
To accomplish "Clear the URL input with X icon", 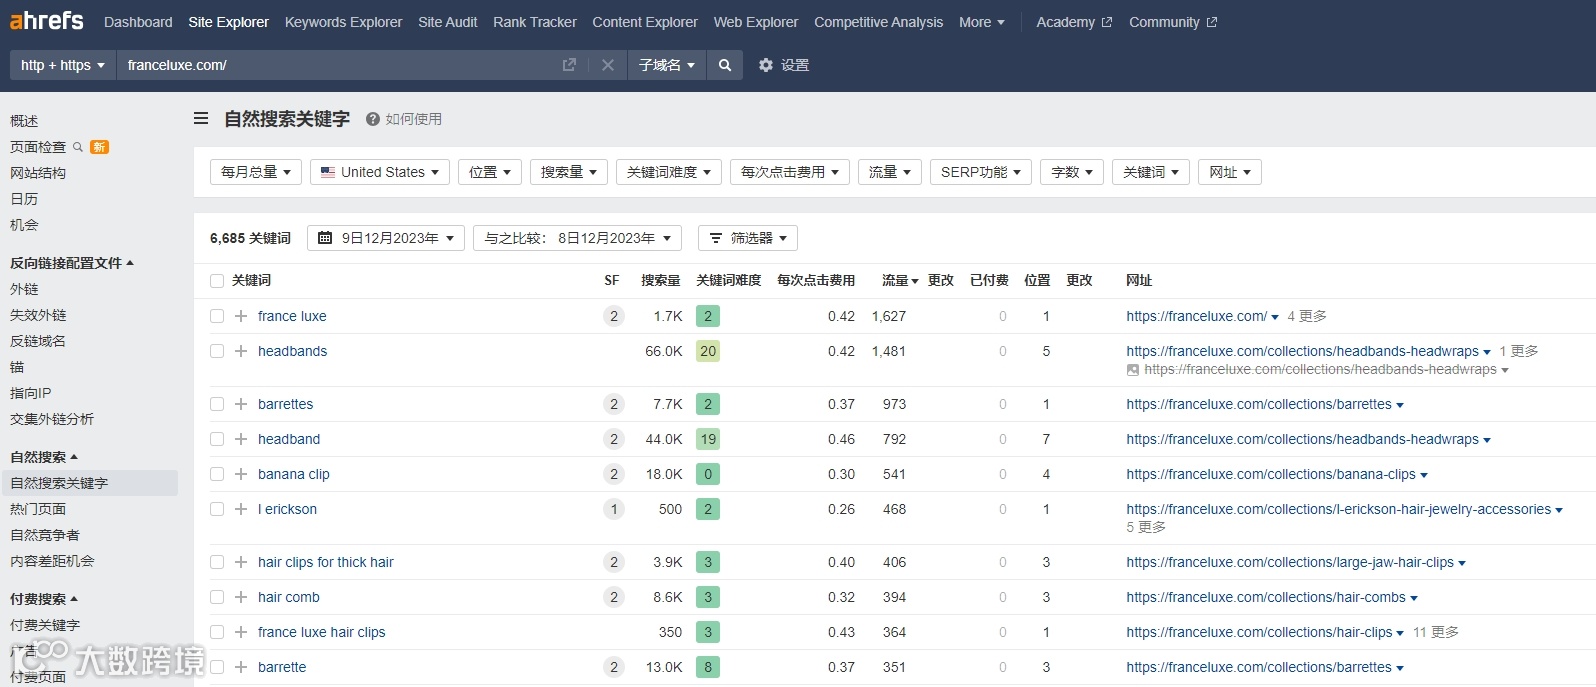I will tap(607, 65).
